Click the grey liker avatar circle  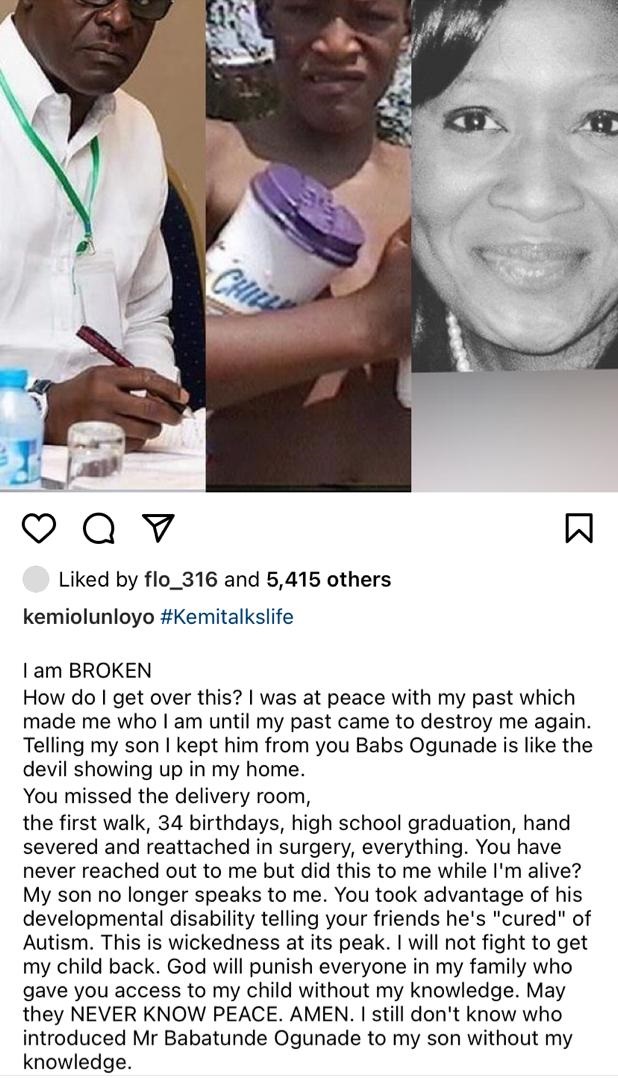click(36, 579)
